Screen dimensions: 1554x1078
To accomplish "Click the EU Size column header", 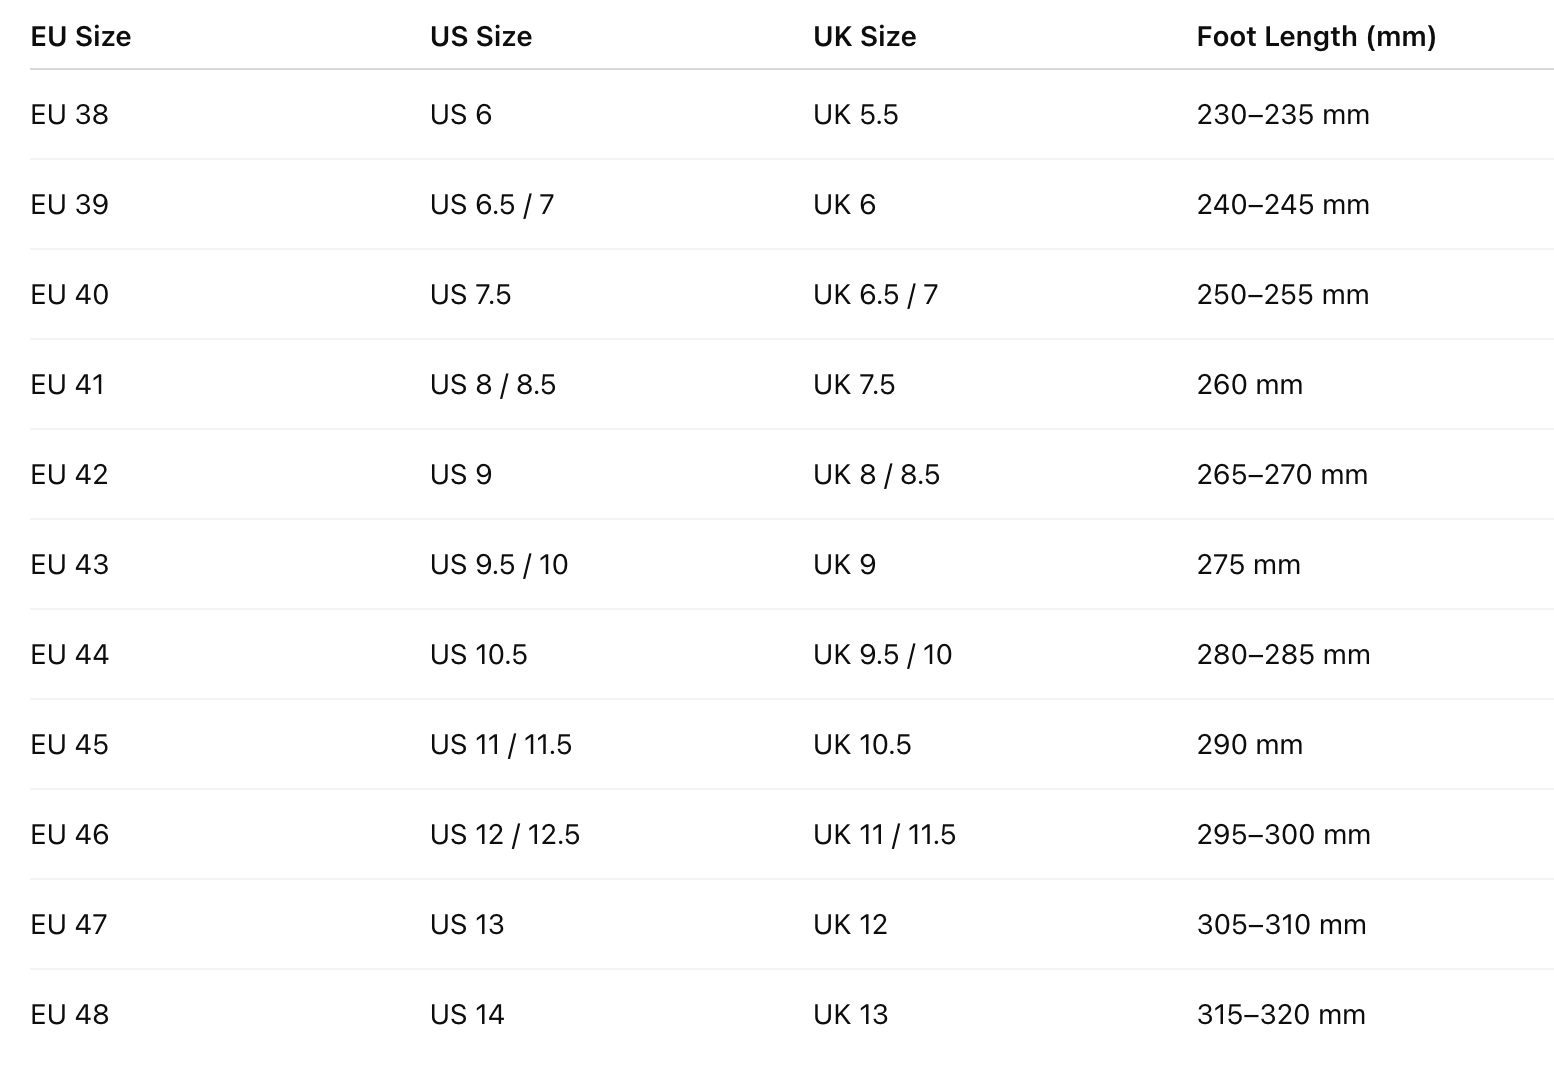I will click(81, 37).
